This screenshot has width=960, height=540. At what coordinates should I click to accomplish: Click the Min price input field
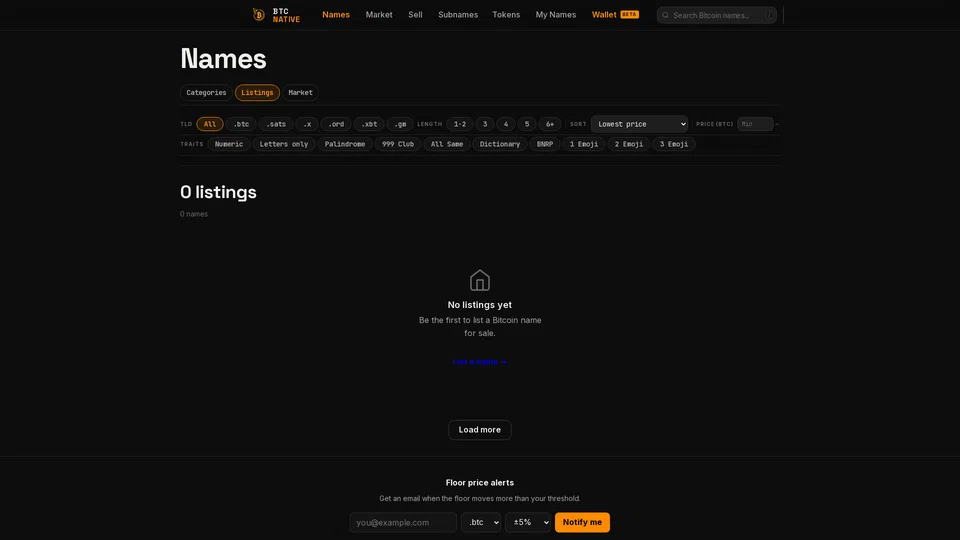point(755,124)
